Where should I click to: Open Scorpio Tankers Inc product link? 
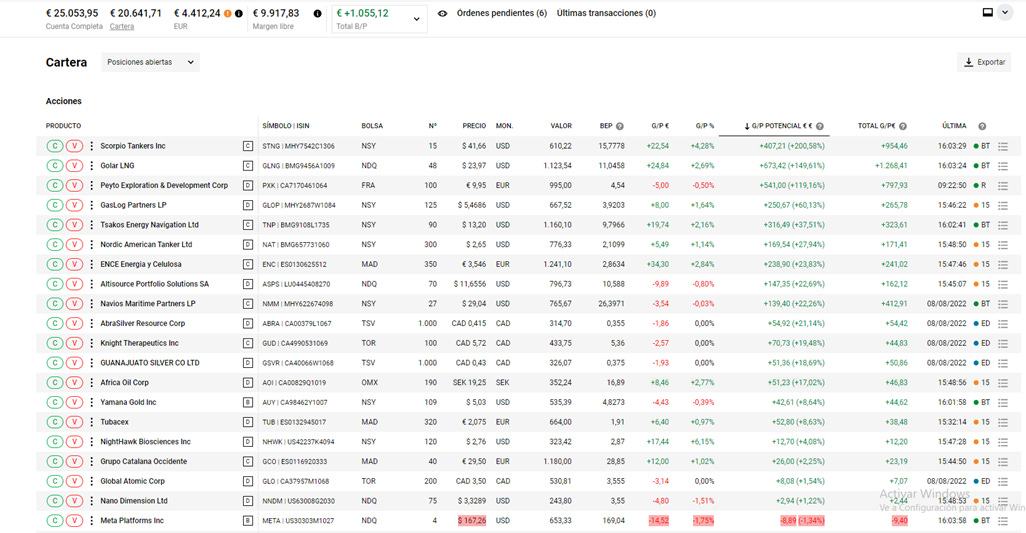click(133, 146)
